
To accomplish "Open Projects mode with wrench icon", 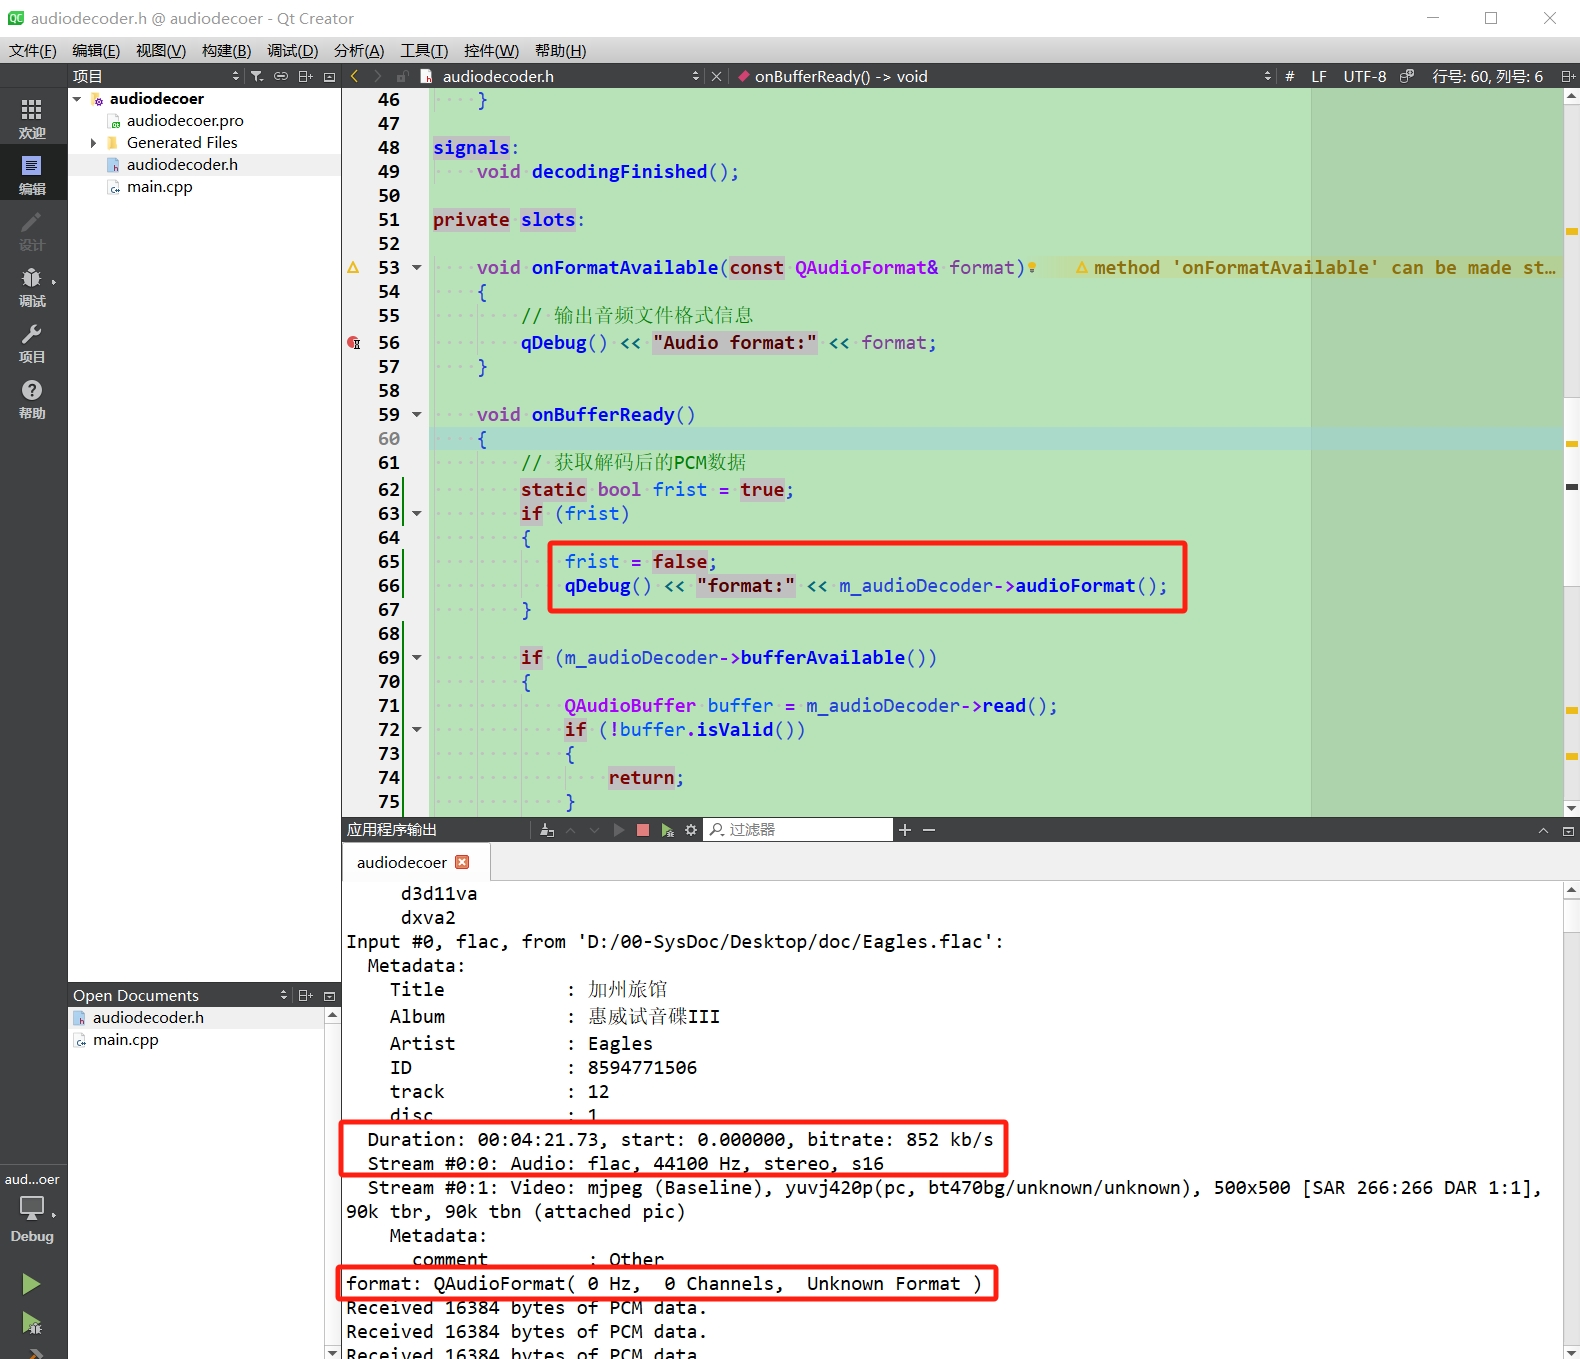I will click(x=32, y=341).
